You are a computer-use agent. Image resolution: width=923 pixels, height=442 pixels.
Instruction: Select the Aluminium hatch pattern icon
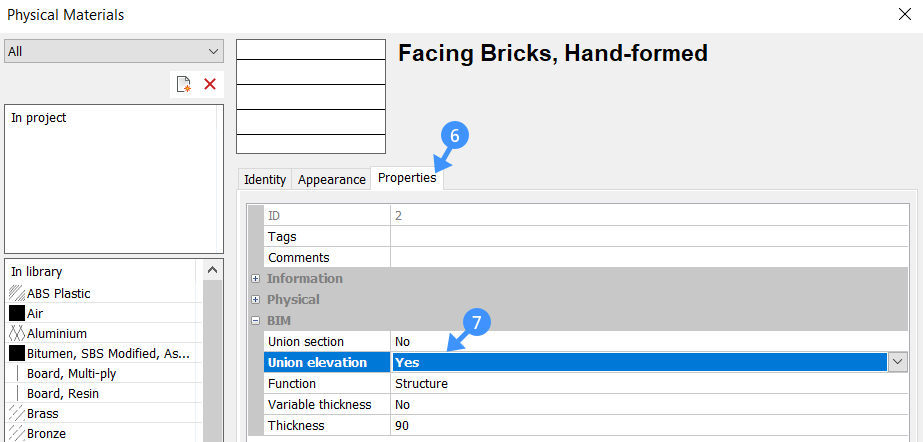coord(17,333)
